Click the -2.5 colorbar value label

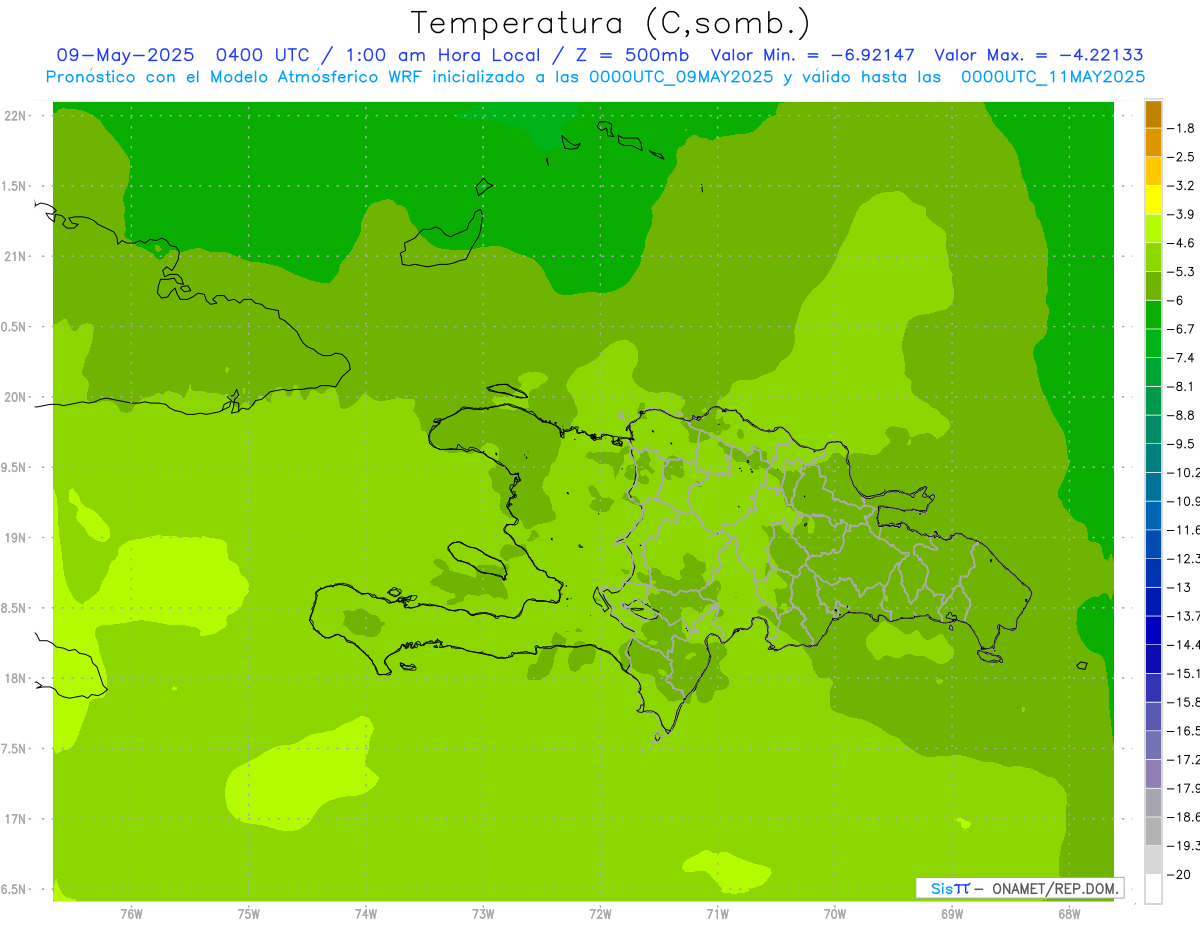click(x=1182, y=157)
